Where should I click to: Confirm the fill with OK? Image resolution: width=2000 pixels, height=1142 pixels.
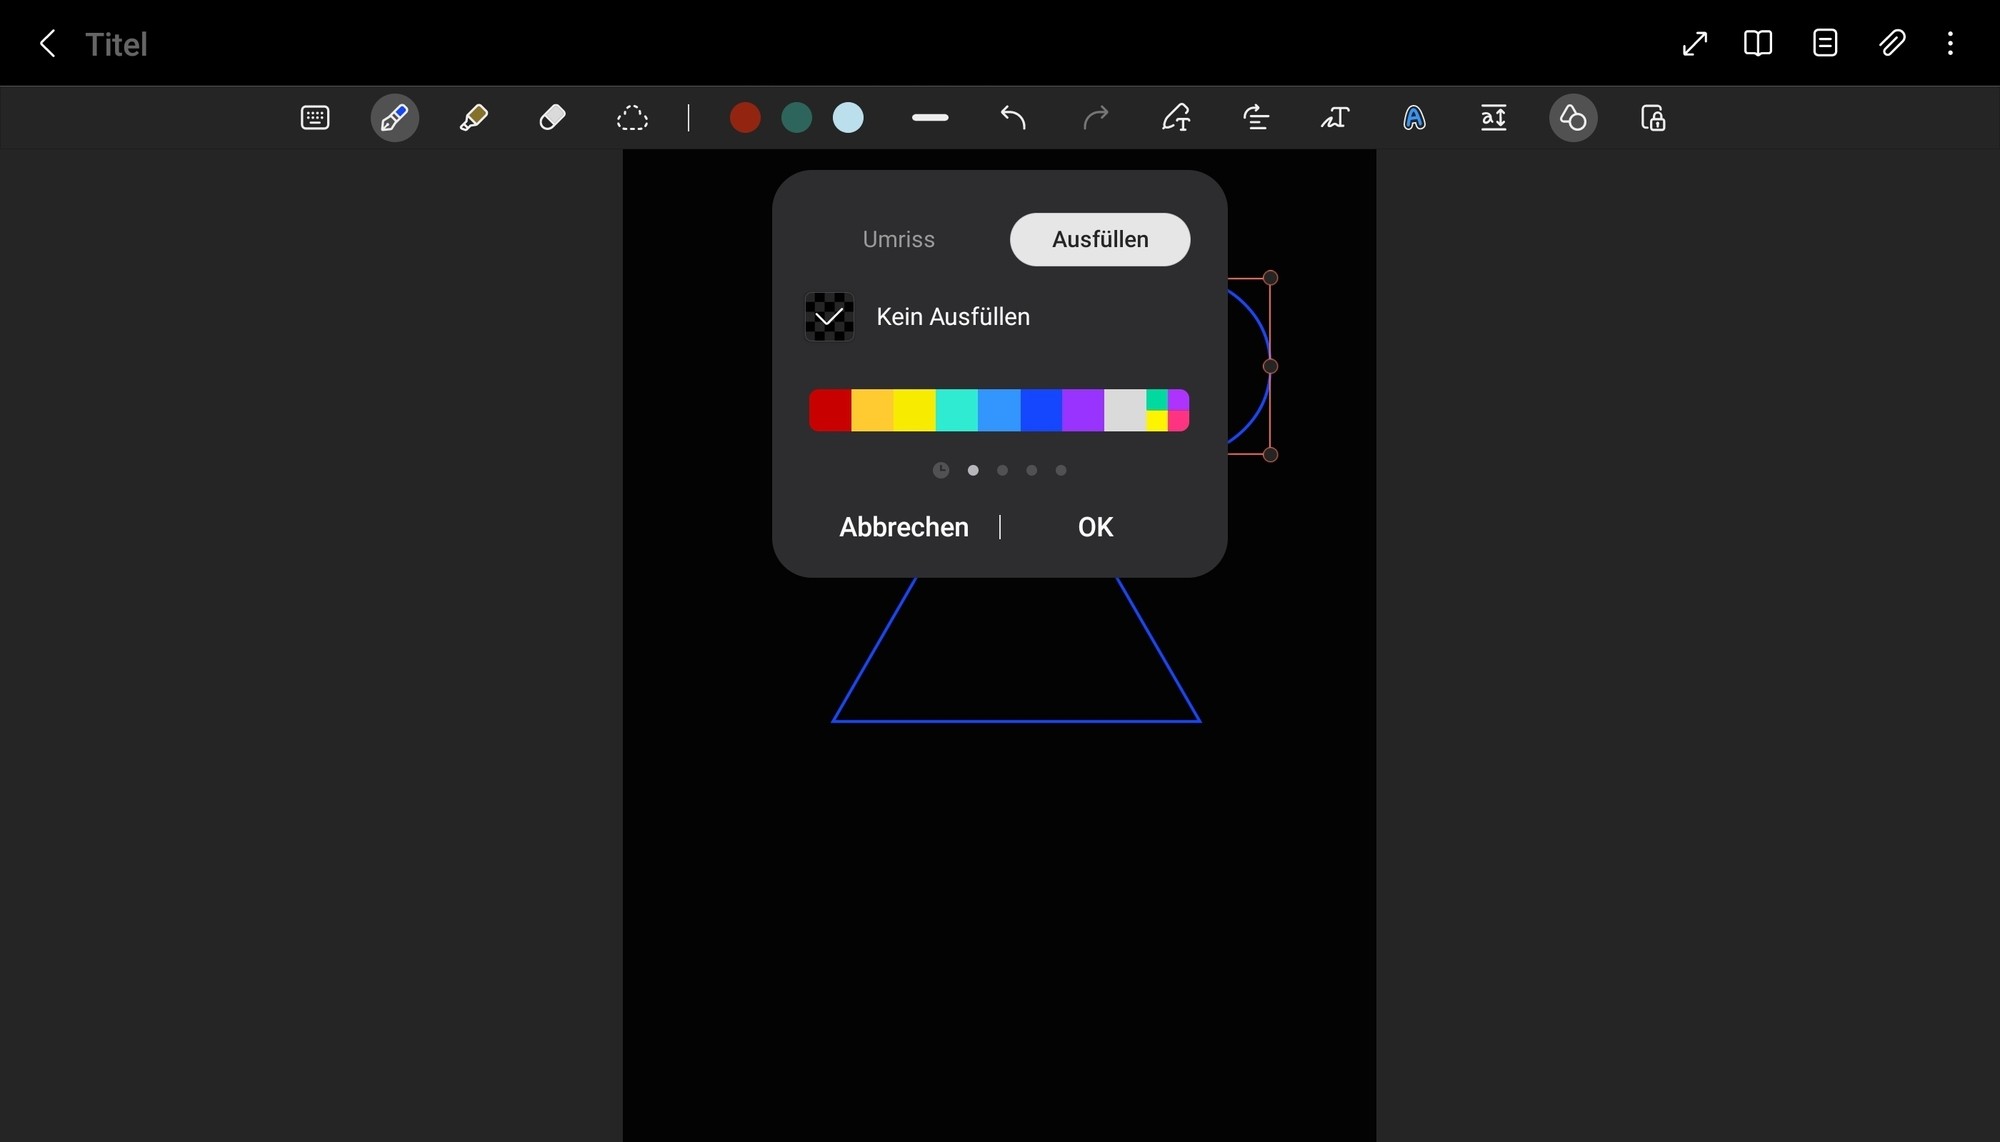(x=1095, y=527)
